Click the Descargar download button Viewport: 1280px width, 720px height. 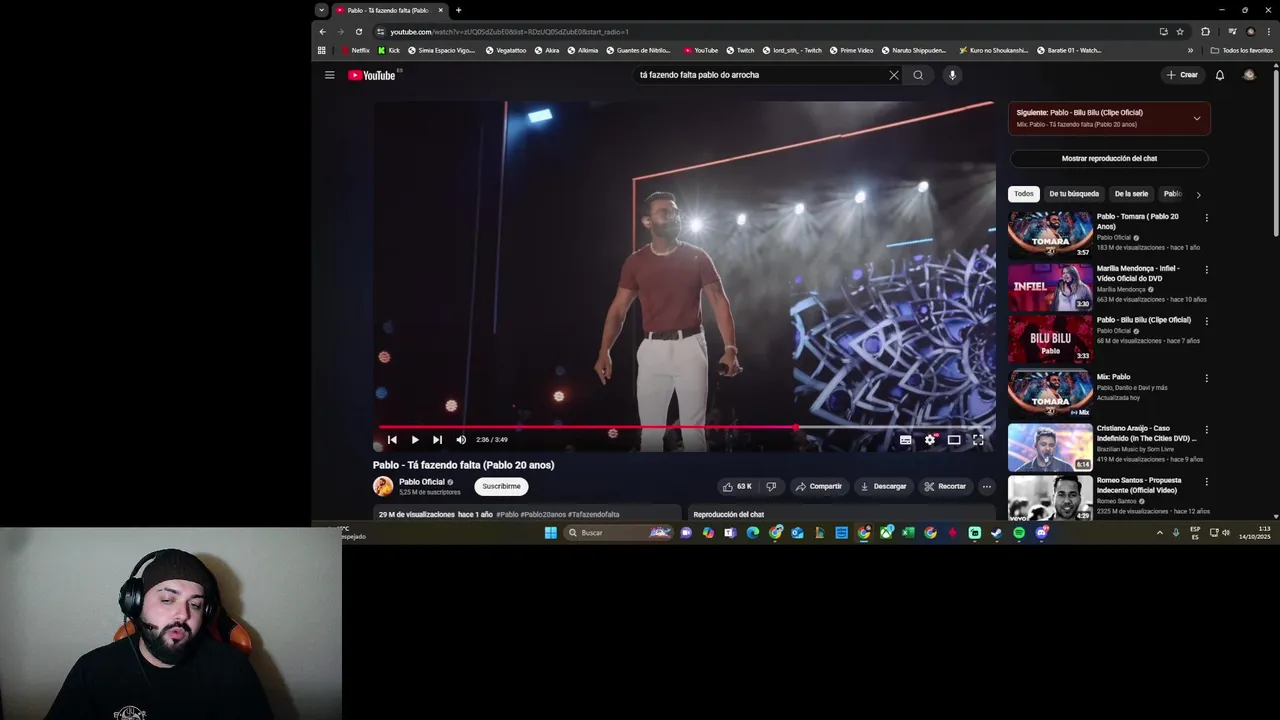coord(884,487)
